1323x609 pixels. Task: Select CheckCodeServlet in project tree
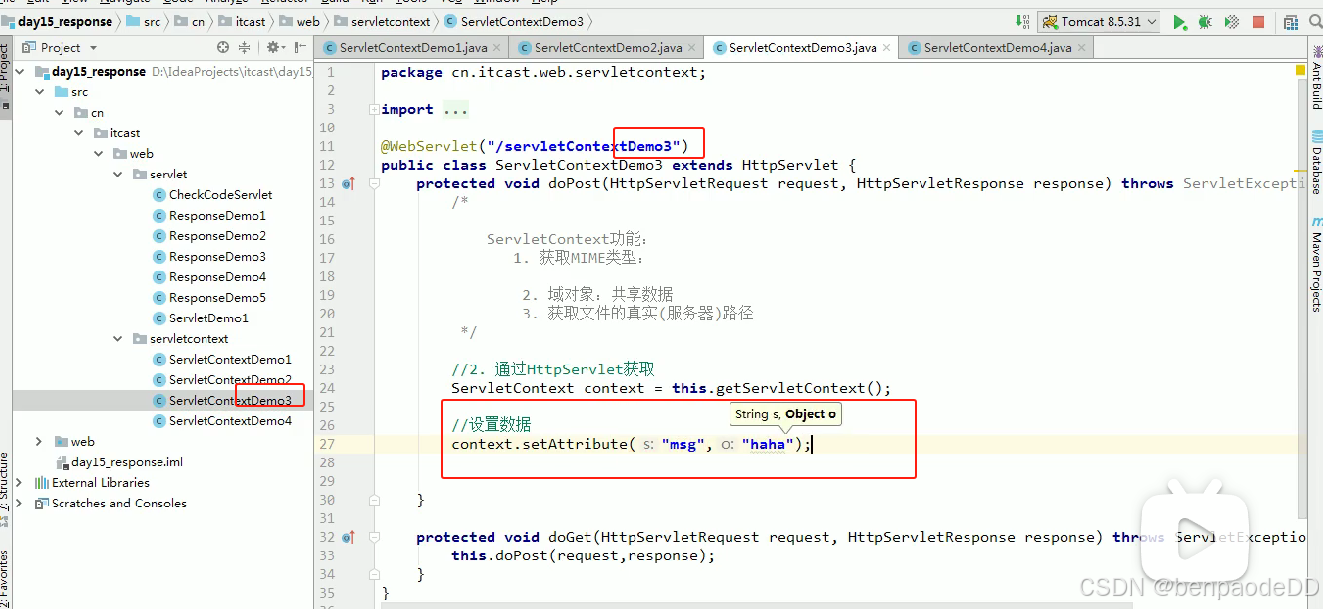pos(212,195)
